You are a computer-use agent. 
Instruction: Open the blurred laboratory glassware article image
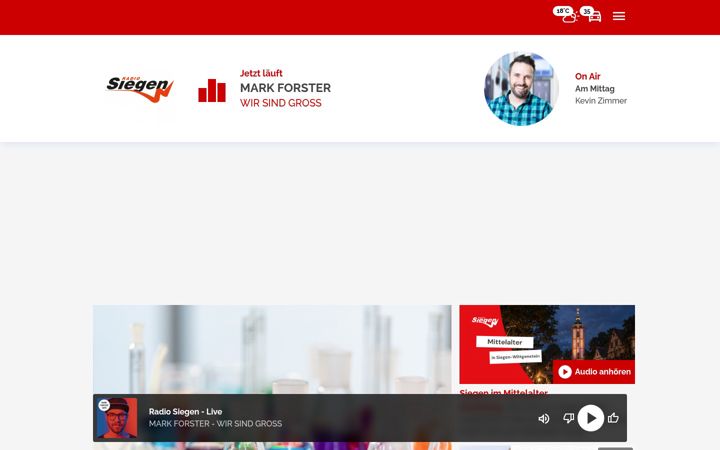pyautogui.click(x=272, y=349)
